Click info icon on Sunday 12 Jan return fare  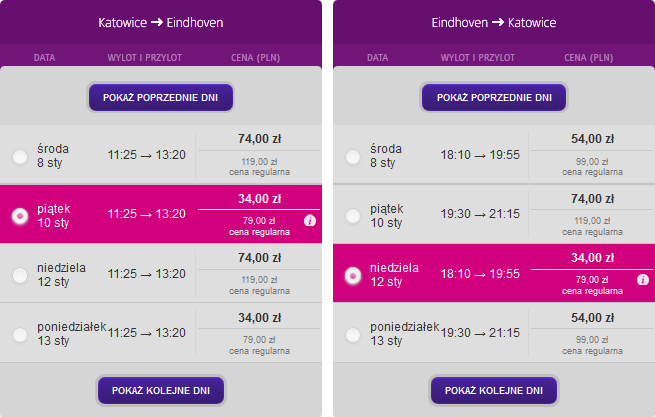[x=642, y=280]
